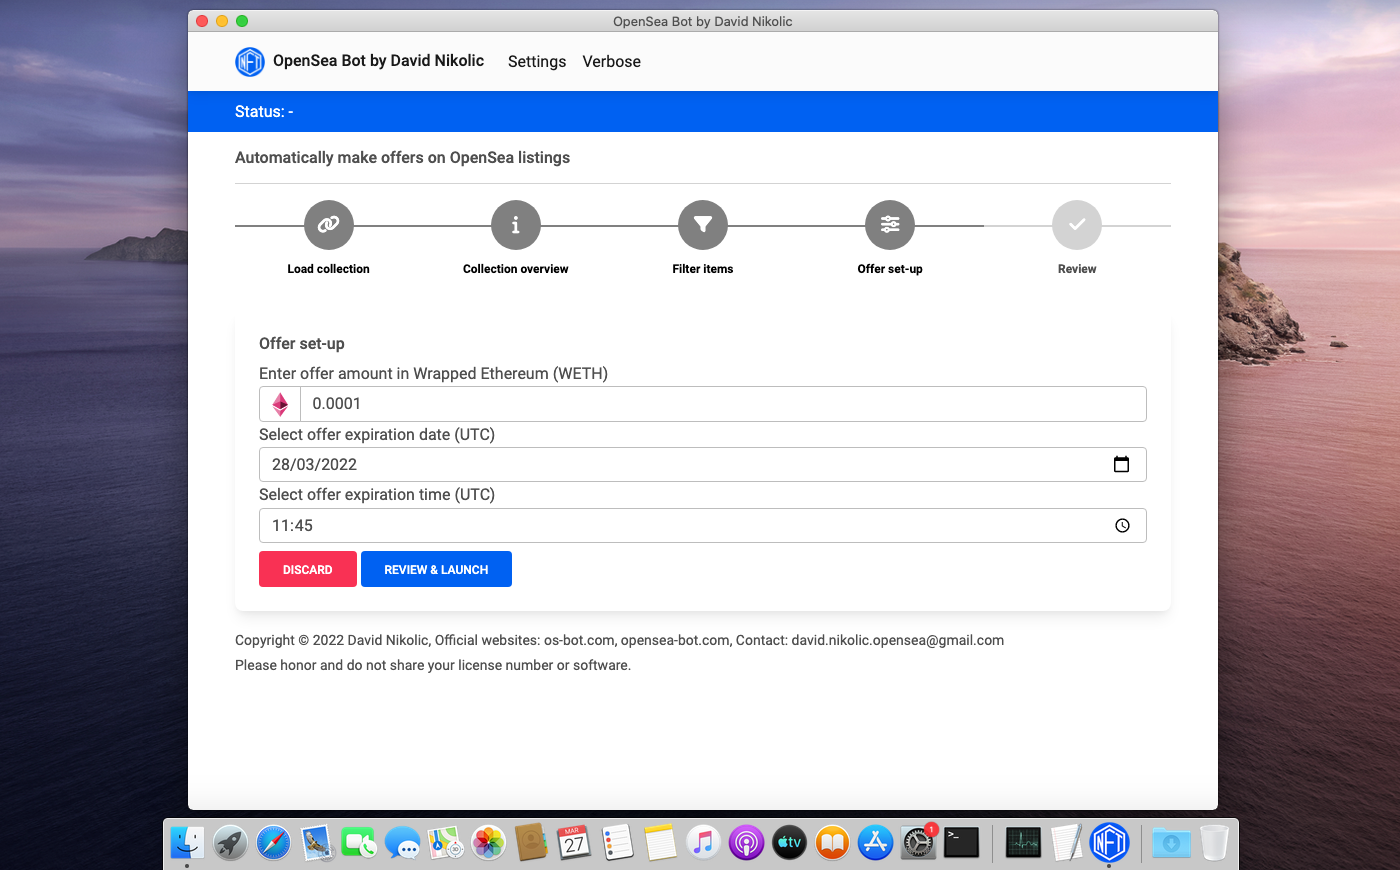Click "Automatically make offers on OpenSea listings" heading
1400x870 pixels.
402,158
